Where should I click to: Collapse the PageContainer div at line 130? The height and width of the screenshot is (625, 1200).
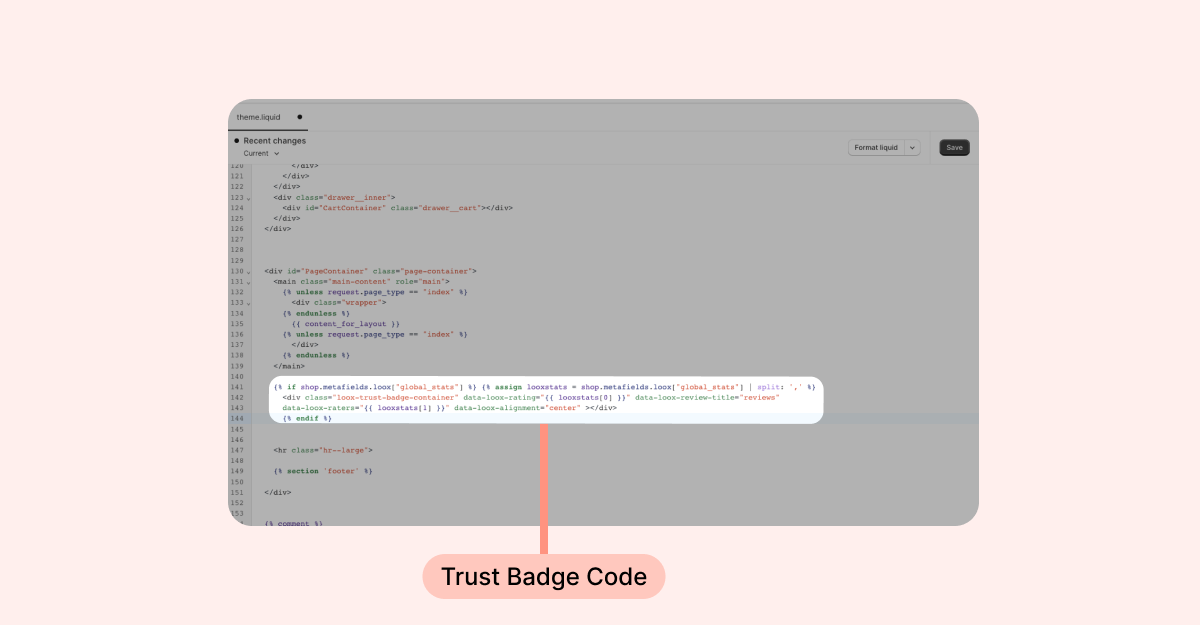[249, 271]
